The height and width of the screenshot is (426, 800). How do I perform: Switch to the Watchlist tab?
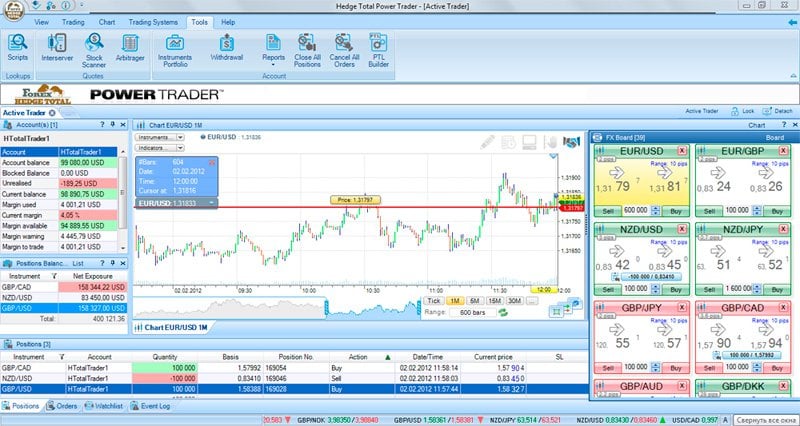[104, 406]
